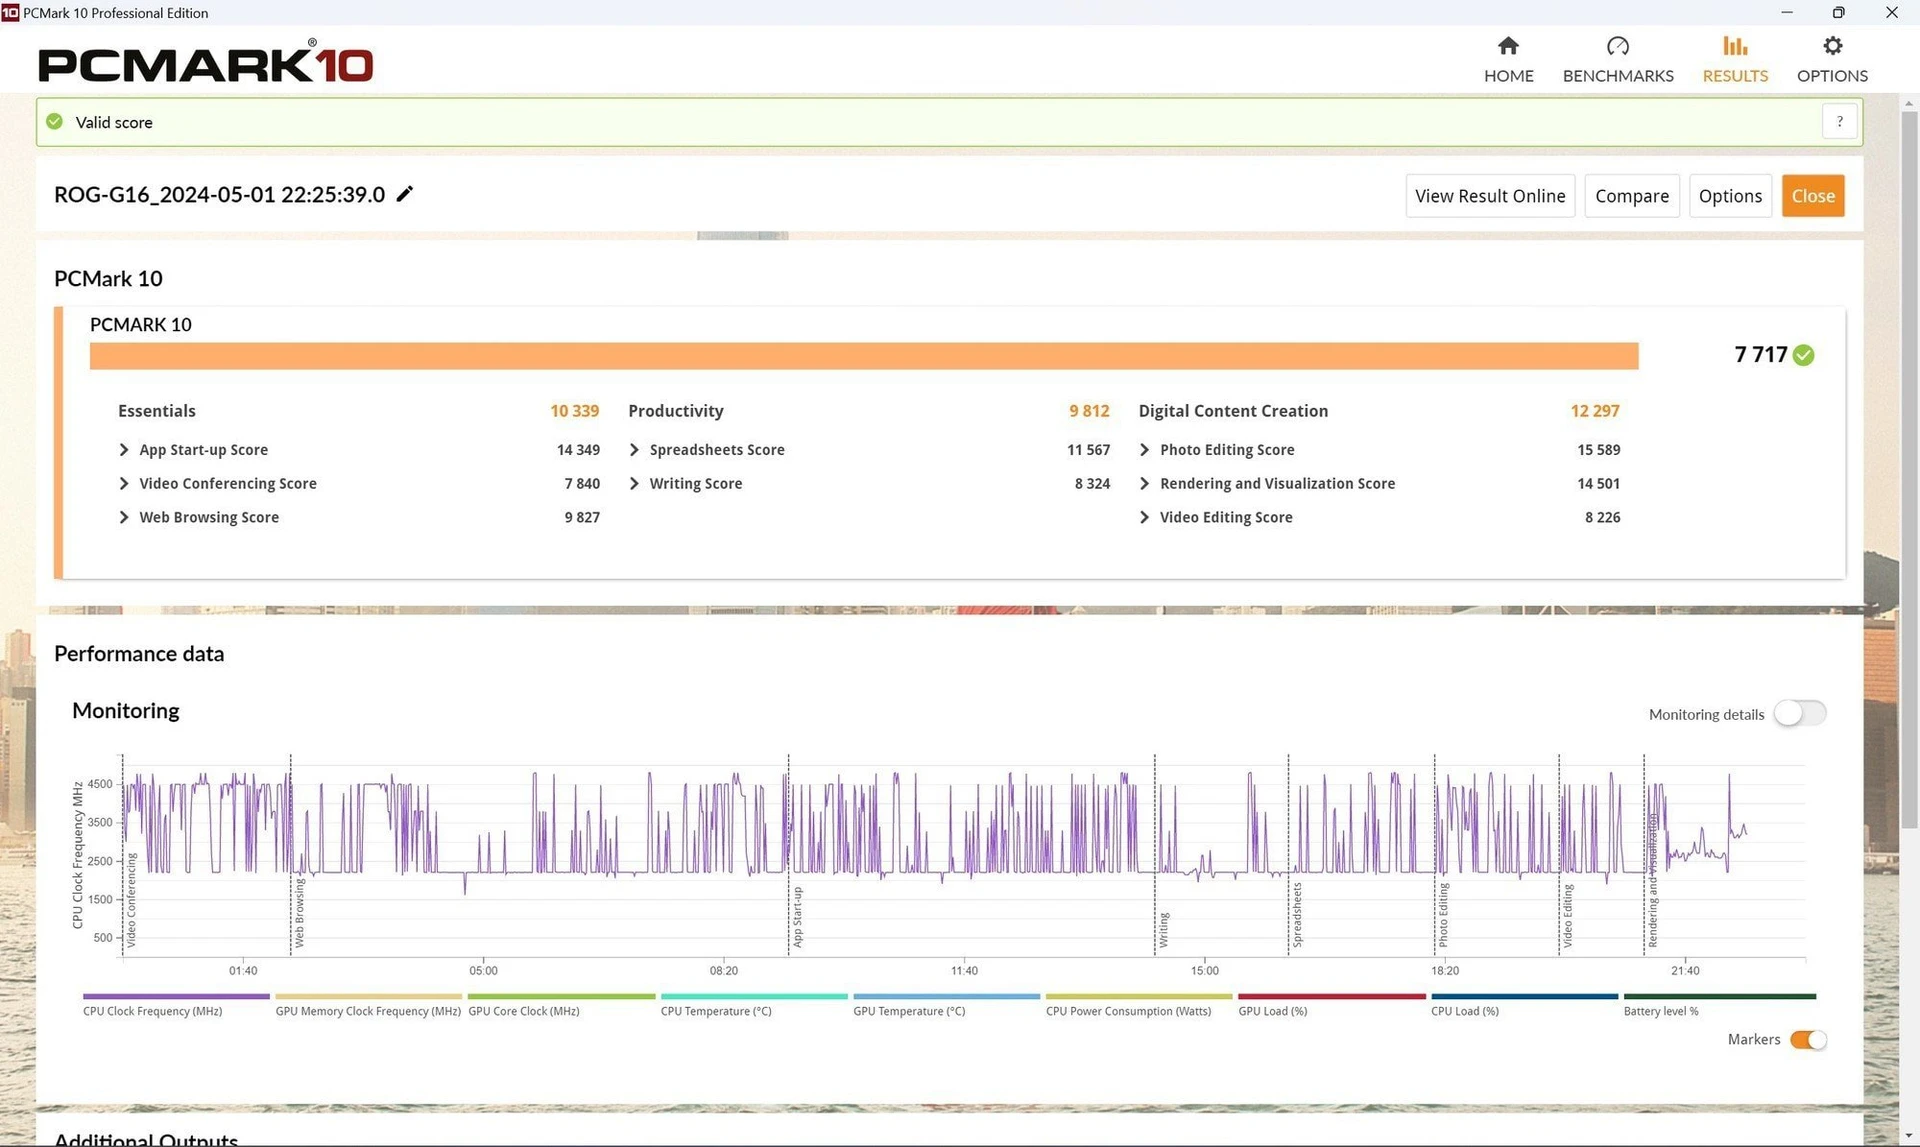Click result name ROG-G16_2024-05-01 22:25:39.0
Screen dimensions: 1920x1147
click(x=219, y=194)
